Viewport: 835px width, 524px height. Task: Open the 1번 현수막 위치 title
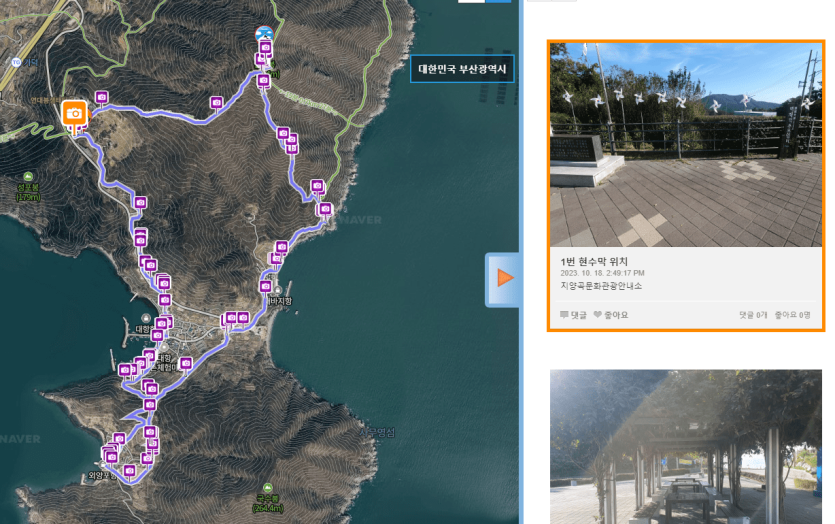point(594,261)
